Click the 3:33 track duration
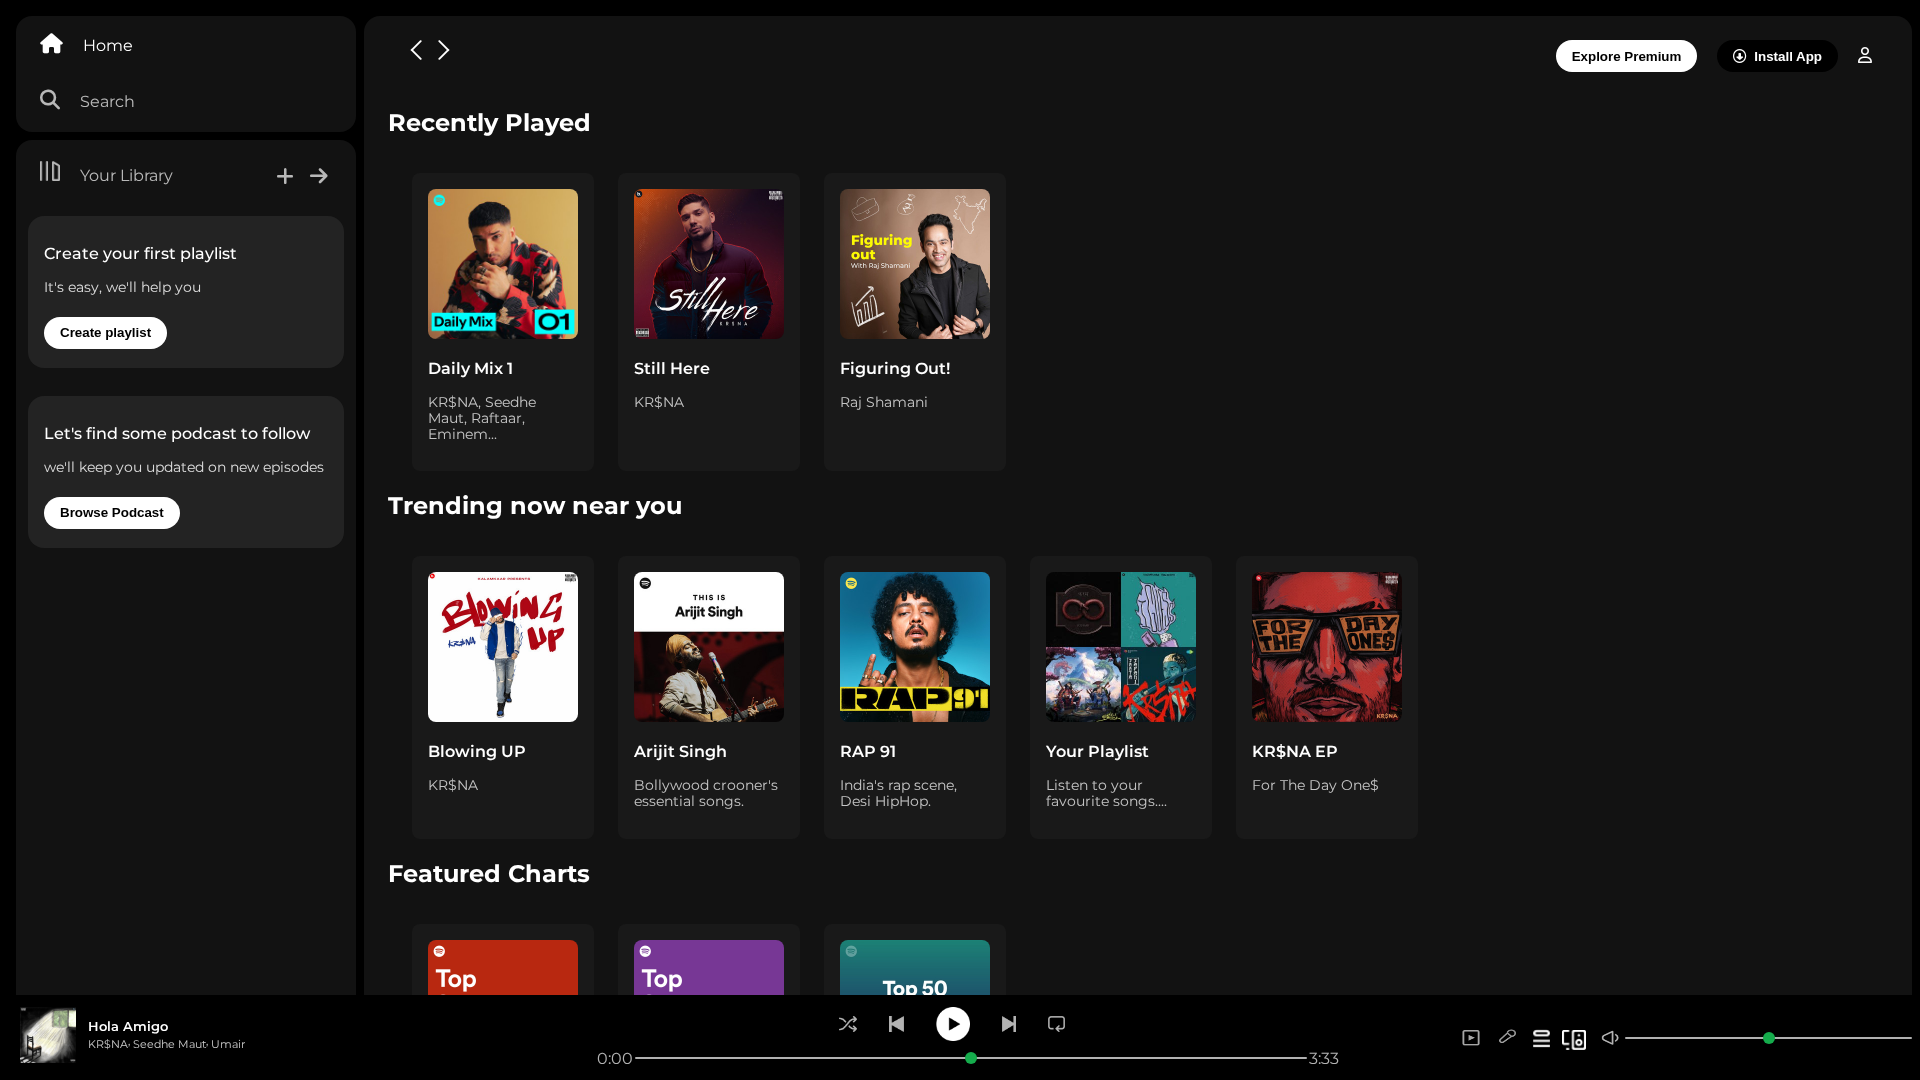The height and width of the screenshot is (1080, 1920). pos(1324,1058)
